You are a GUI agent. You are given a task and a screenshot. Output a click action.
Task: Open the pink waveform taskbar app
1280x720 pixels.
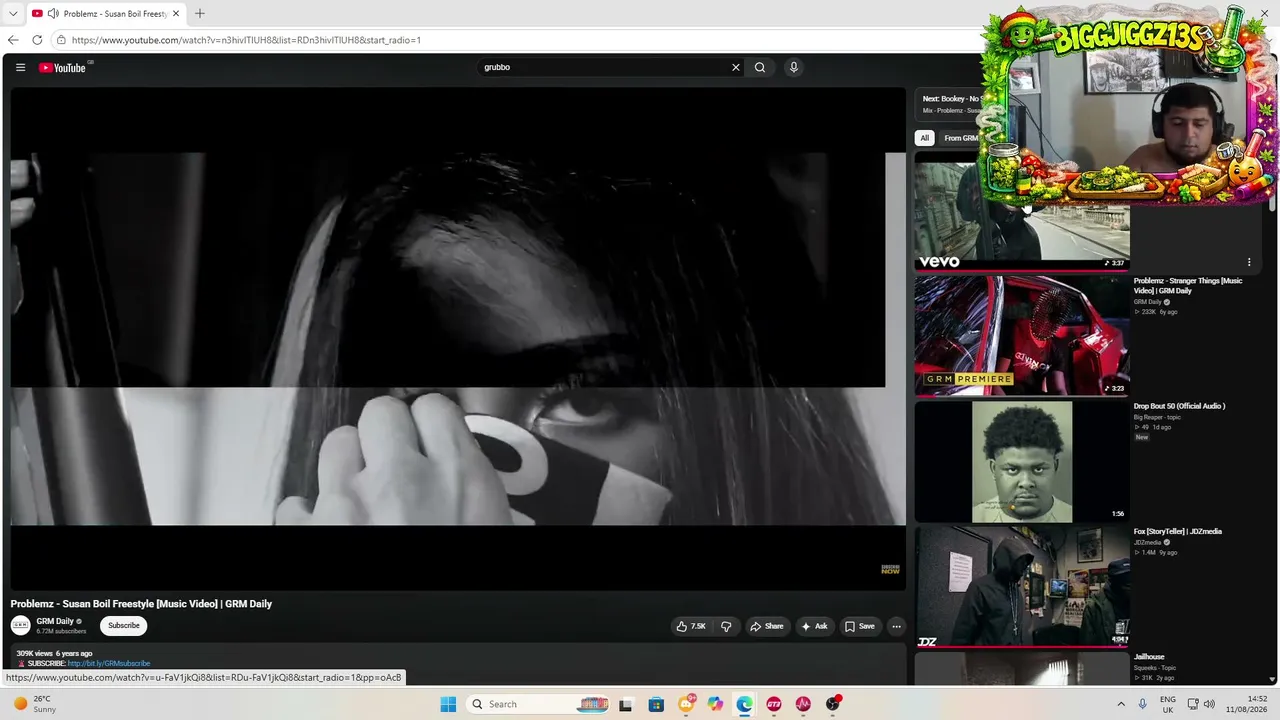[803, 704]
